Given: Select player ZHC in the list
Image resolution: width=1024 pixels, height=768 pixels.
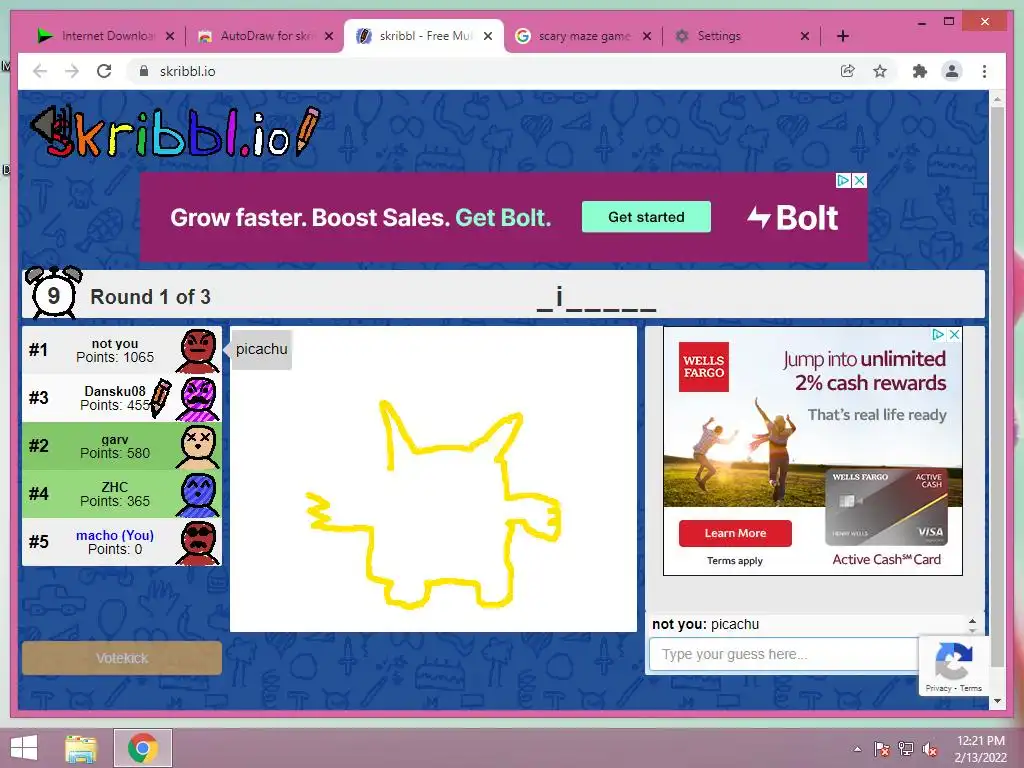Looking at the screenshot, I should click(x=121, y=494).
